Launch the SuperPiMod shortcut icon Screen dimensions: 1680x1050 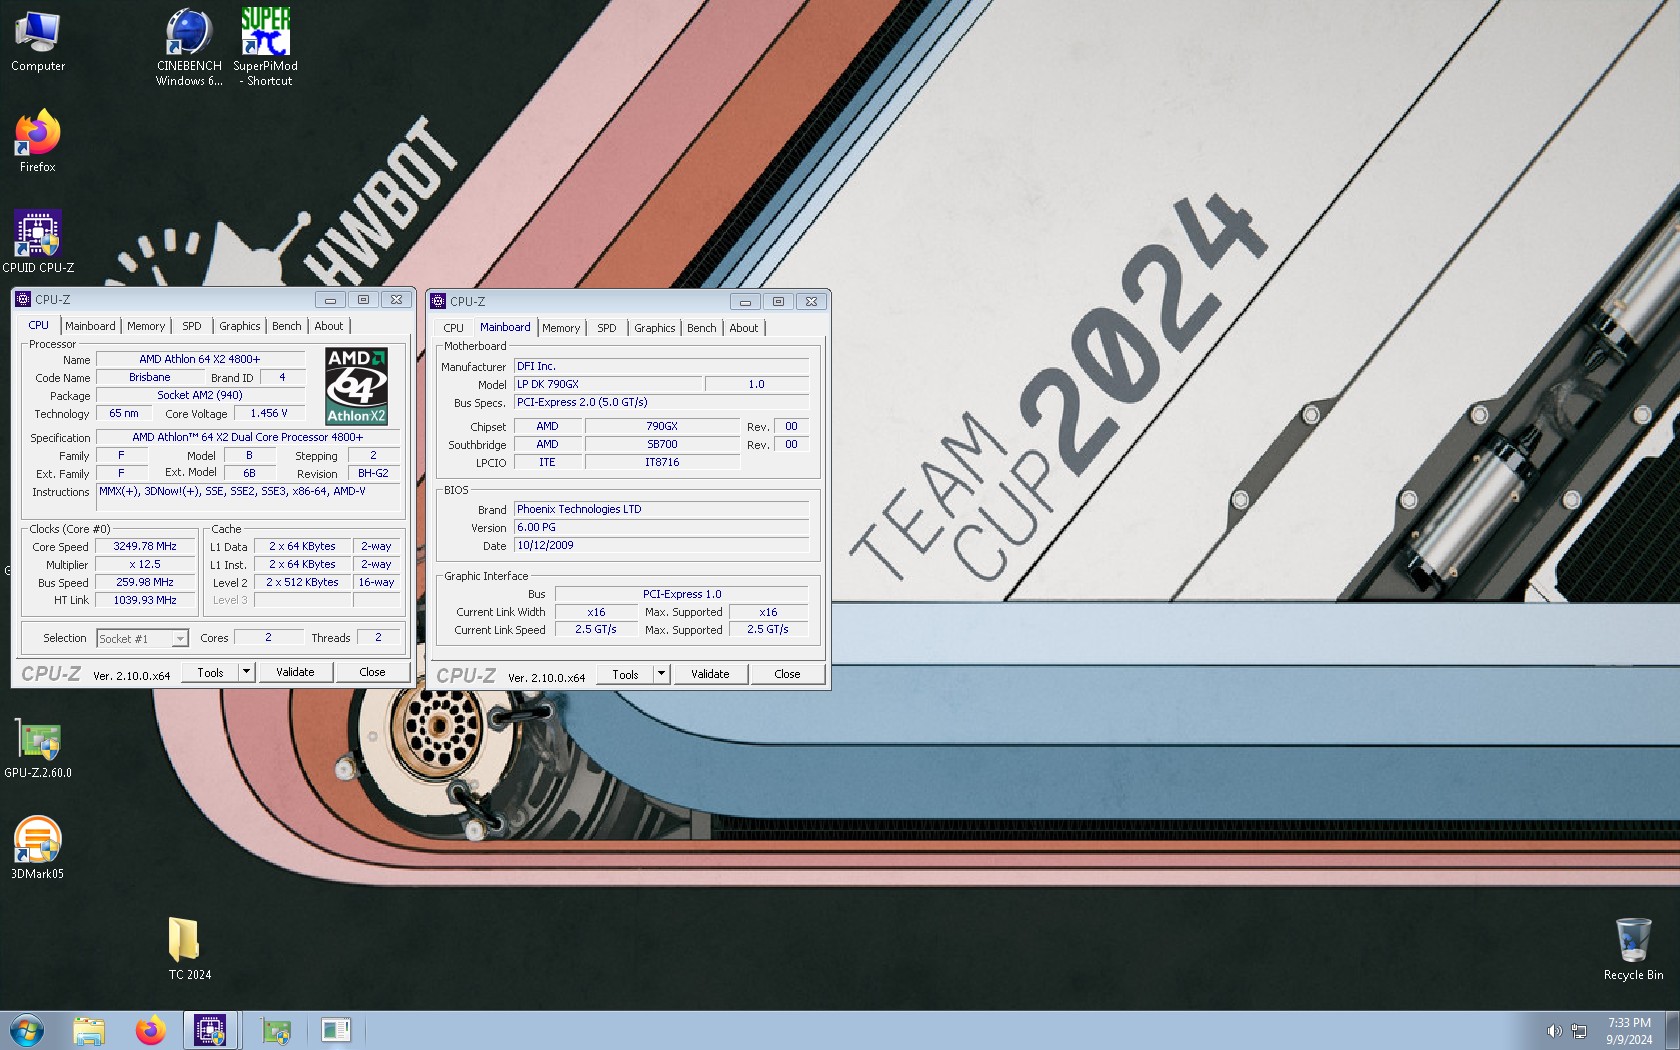[266, 46]
